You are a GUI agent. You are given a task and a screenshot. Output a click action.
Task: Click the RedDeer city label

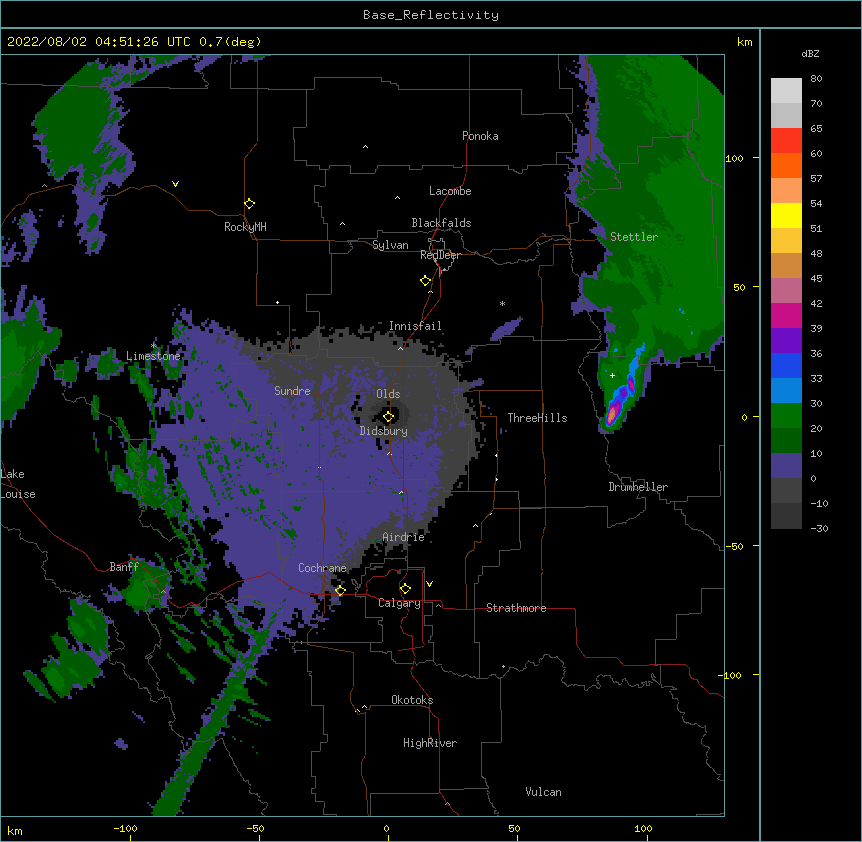point(440,255)
